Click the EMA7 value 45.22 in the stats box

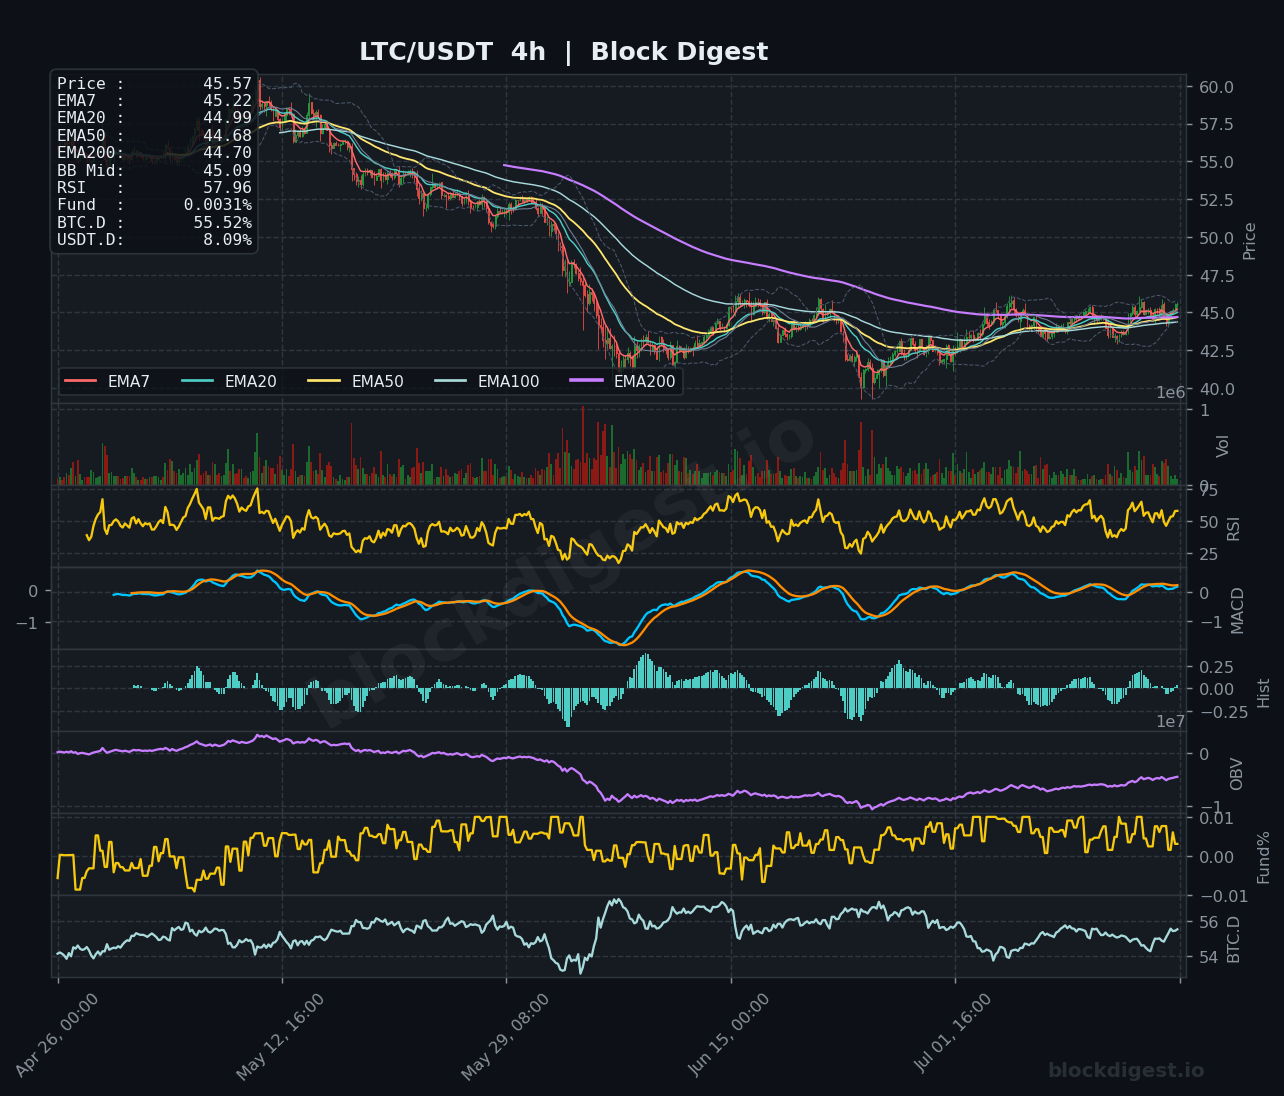click(227, 101)
